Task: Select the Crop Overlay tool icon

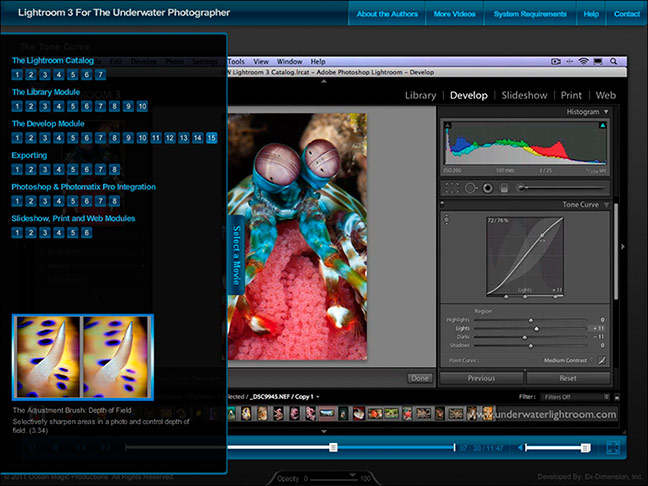Action: coord(452,188)
